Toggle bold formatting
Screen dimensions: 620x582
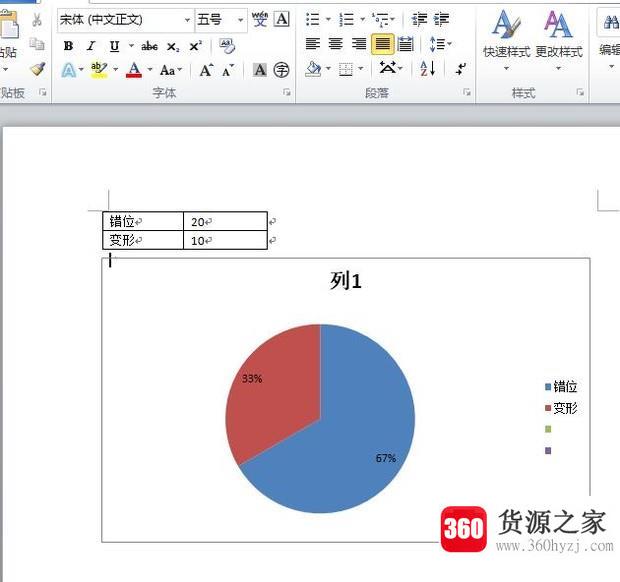[x=68, y=46]
